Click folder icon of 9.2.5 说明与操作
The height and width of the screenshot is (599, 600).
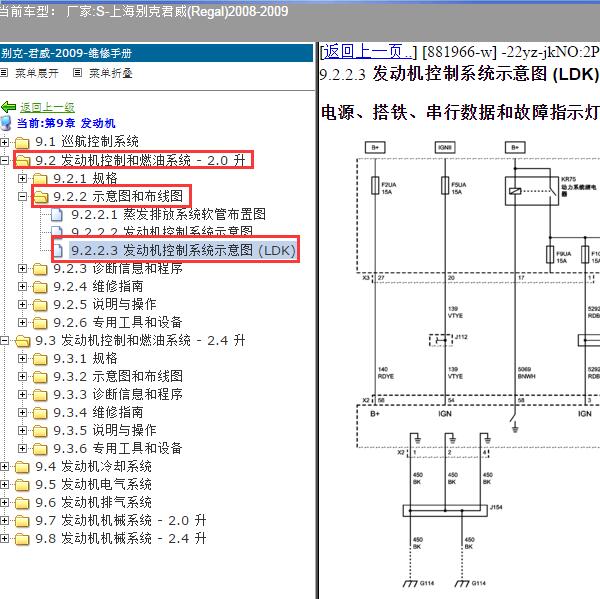click(40, 305)
